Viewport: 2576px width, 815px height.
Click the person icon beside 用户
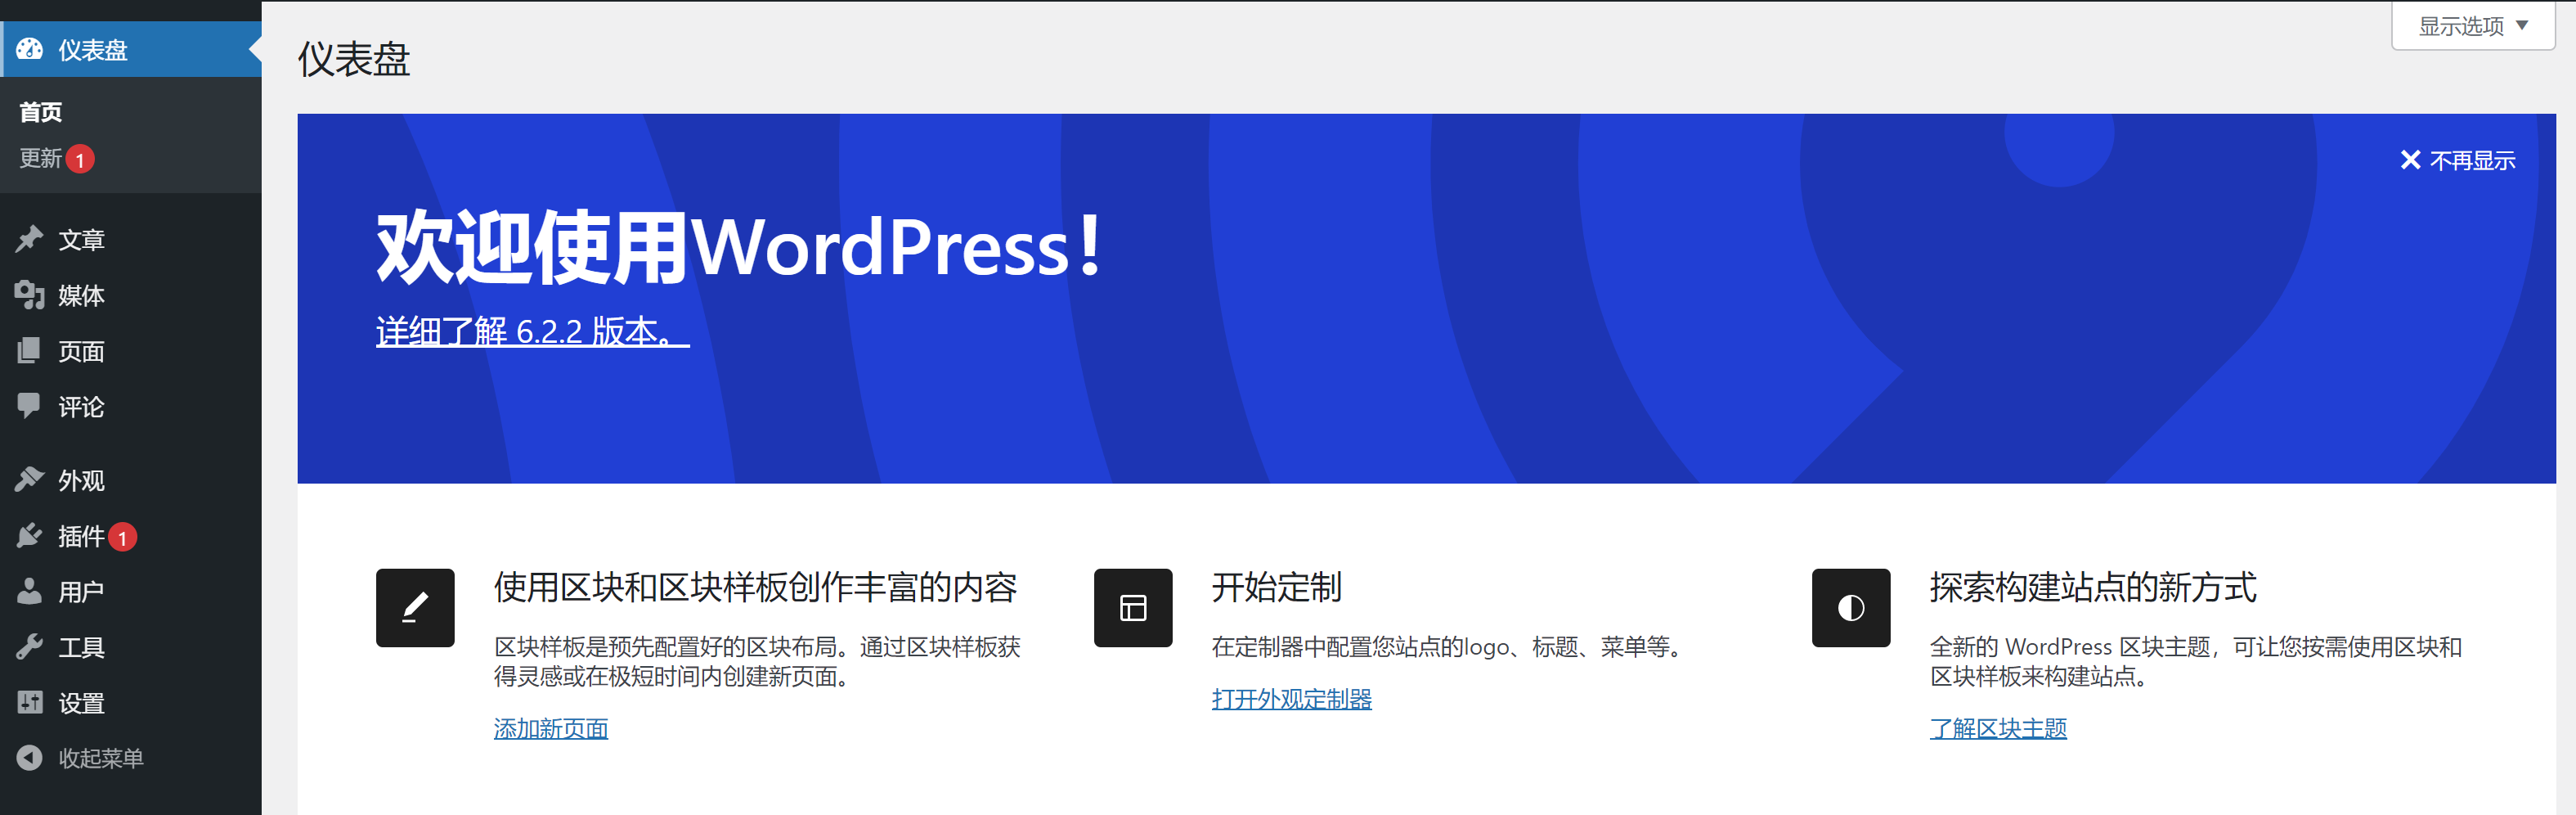coord(30,591)
